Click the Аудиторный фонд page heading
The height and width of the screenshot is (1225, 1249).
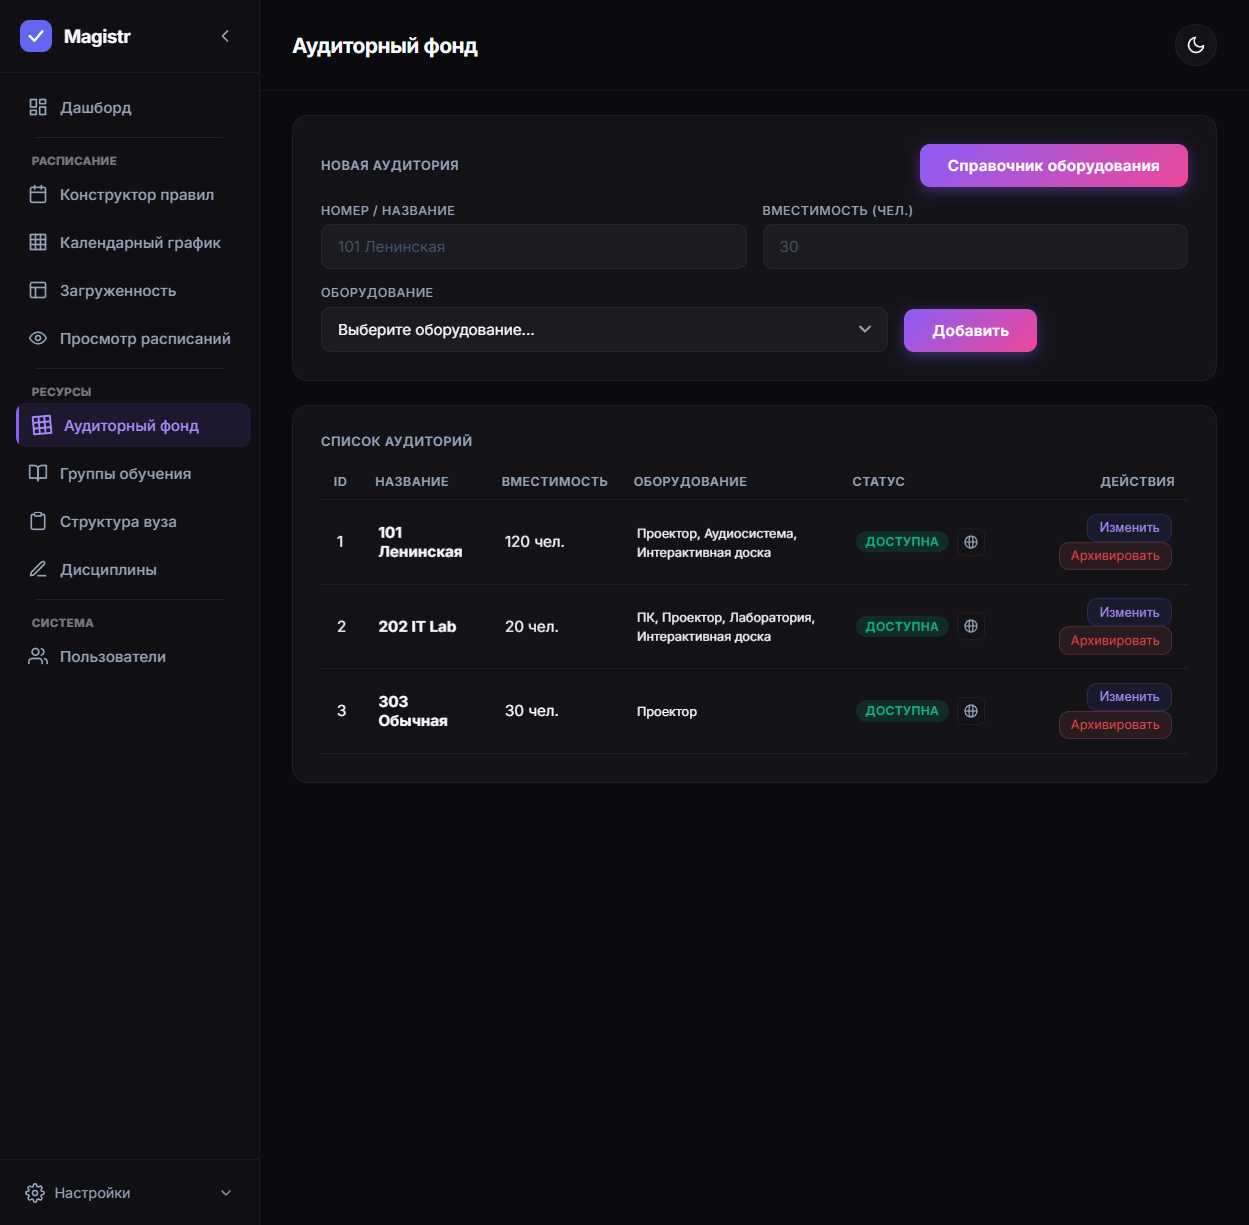385,46
